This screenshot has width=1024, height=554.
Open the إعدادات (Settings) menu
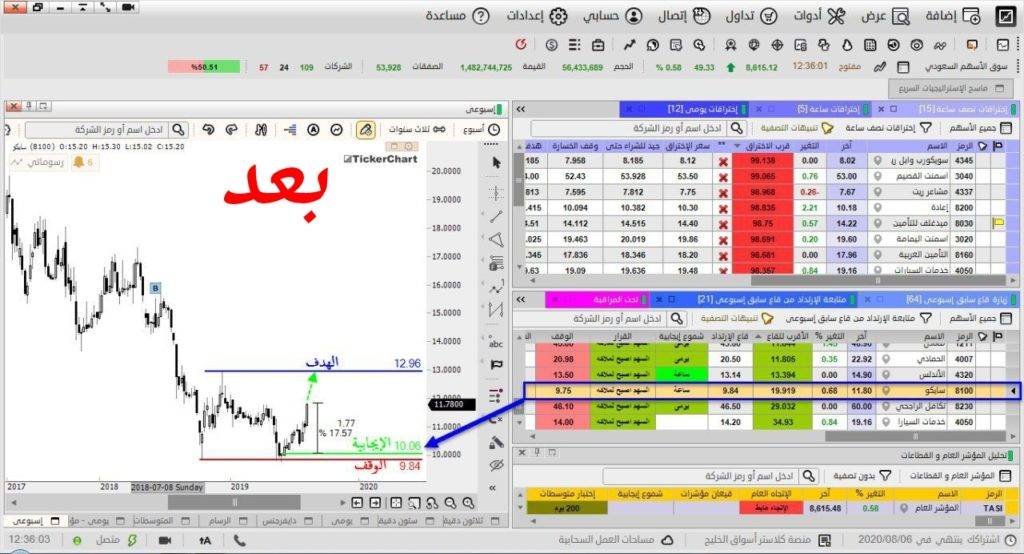537,16
